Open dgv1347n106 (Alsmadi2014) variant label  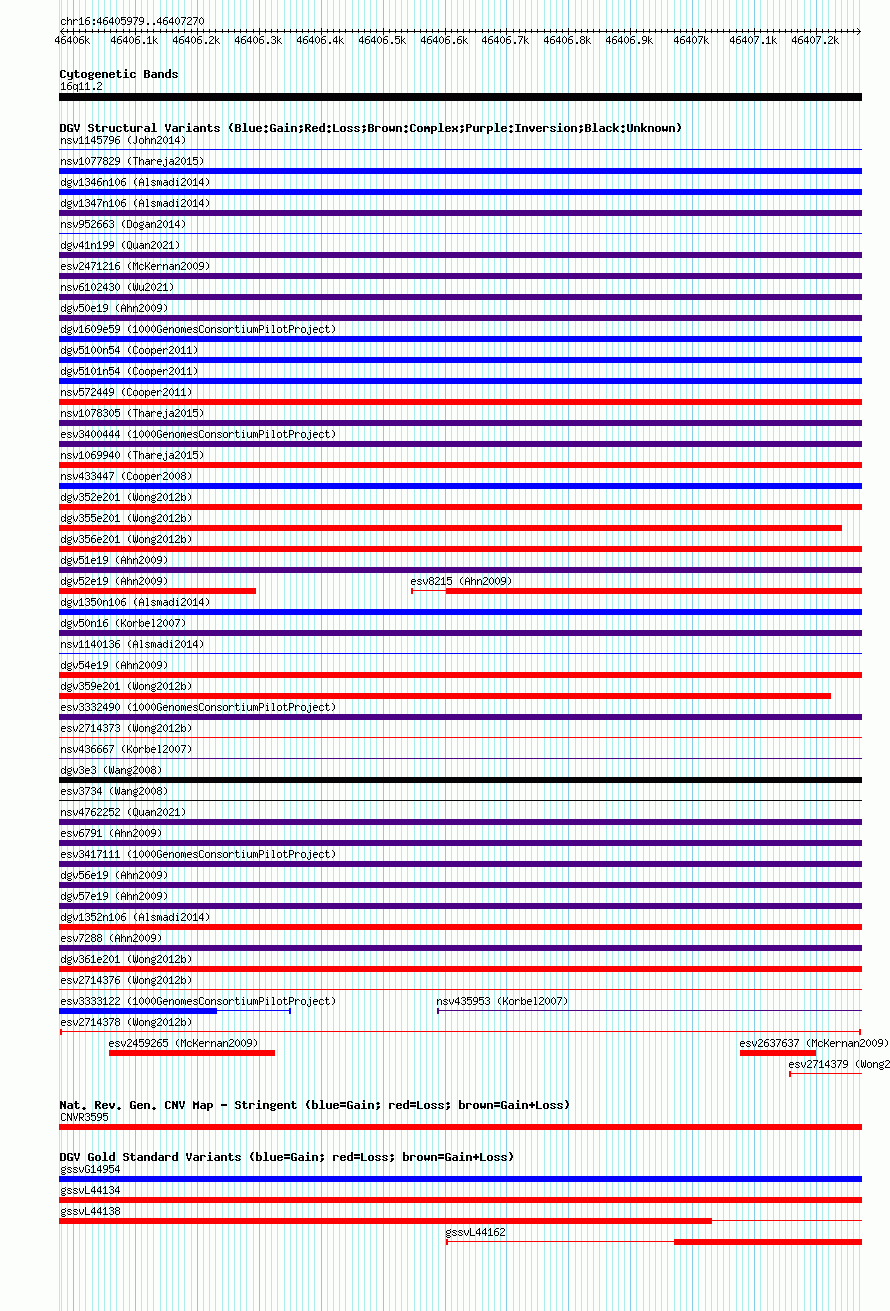(135, 203)
